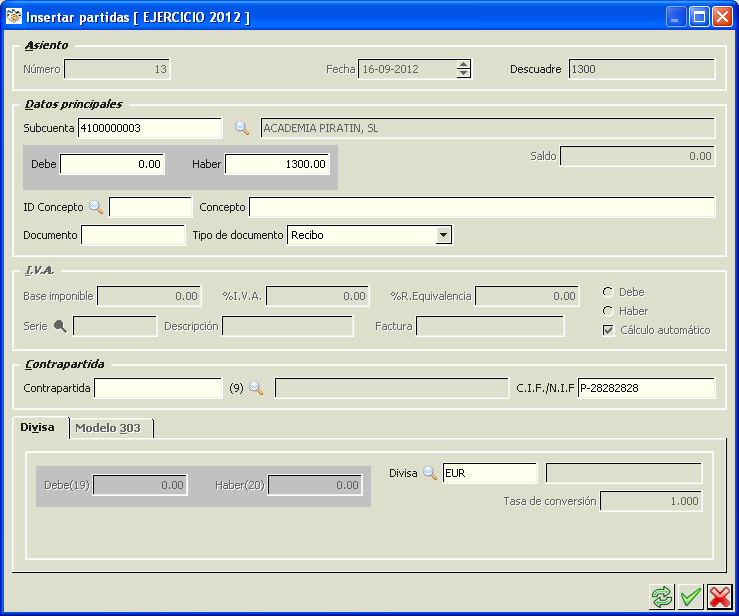
Task: Click the Tasa de conversión field
Action: coord(651,501)
